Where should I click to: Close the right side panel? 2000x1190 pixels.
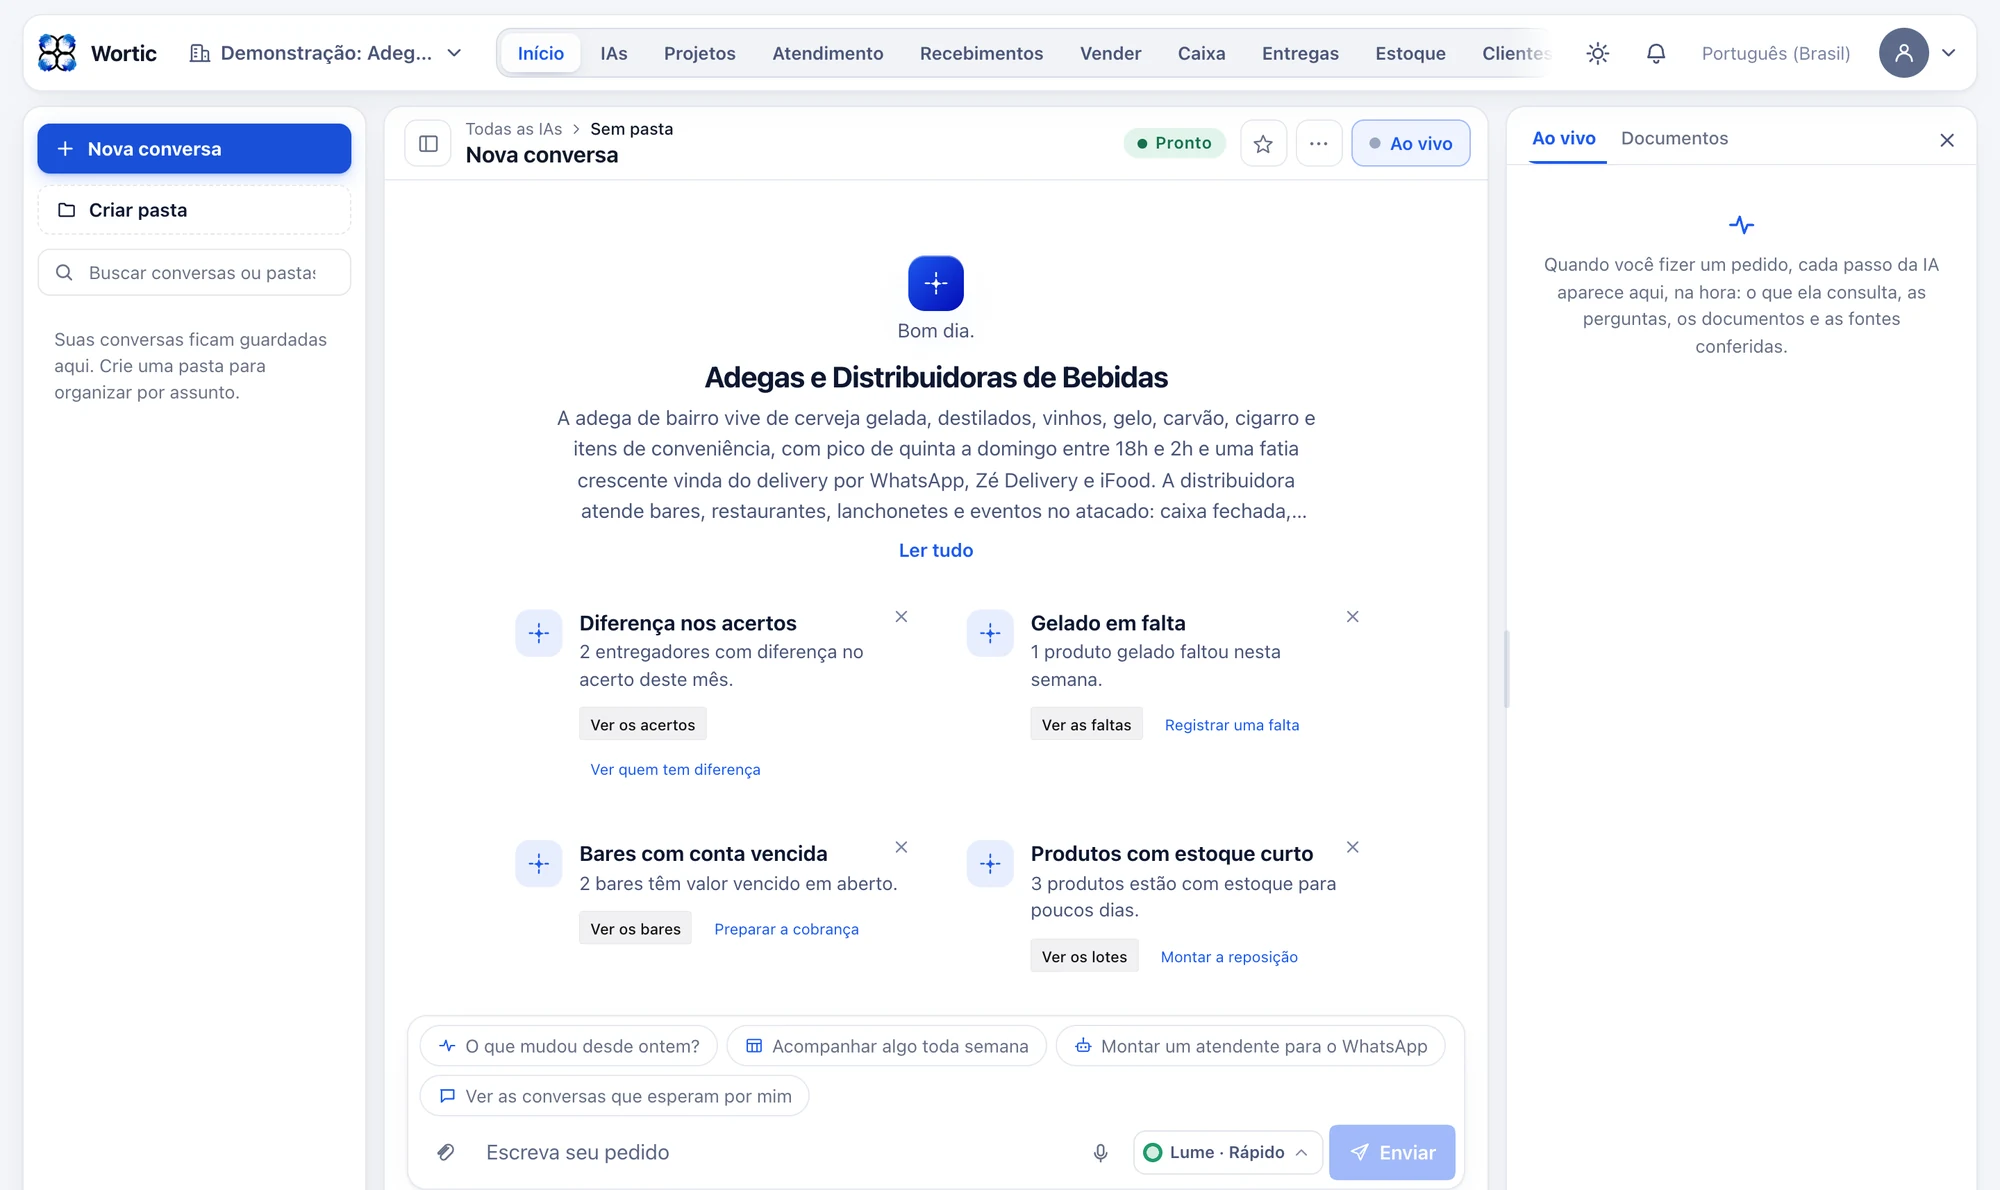(x=1946, y=140)
